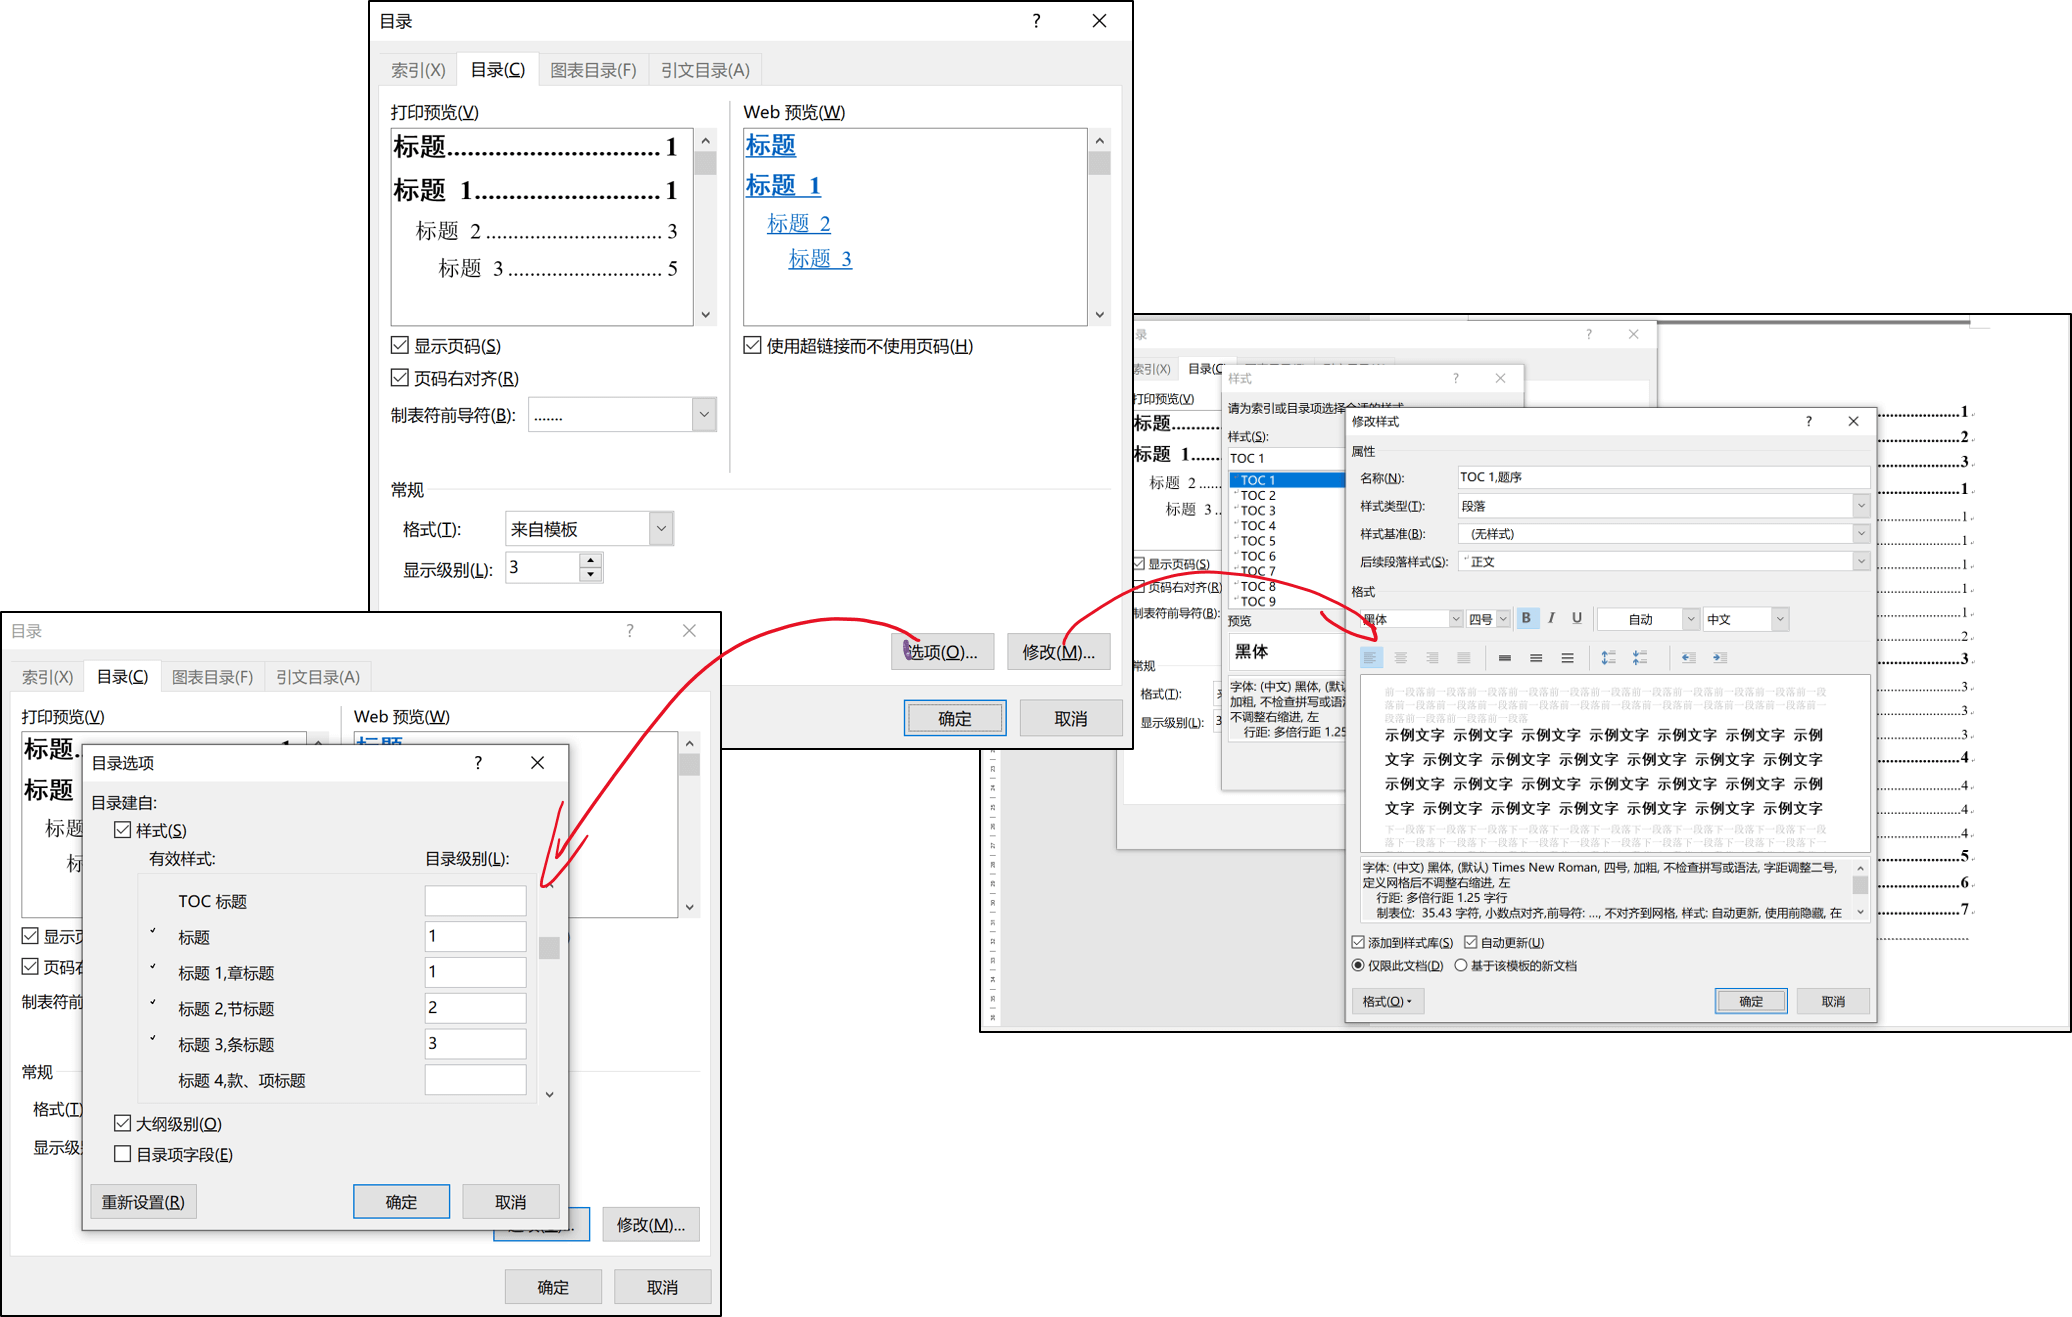Enable 目录项字段(E) checkbox
The width and height of the screenshot is (2072, 1317).
coord(123,1154)
